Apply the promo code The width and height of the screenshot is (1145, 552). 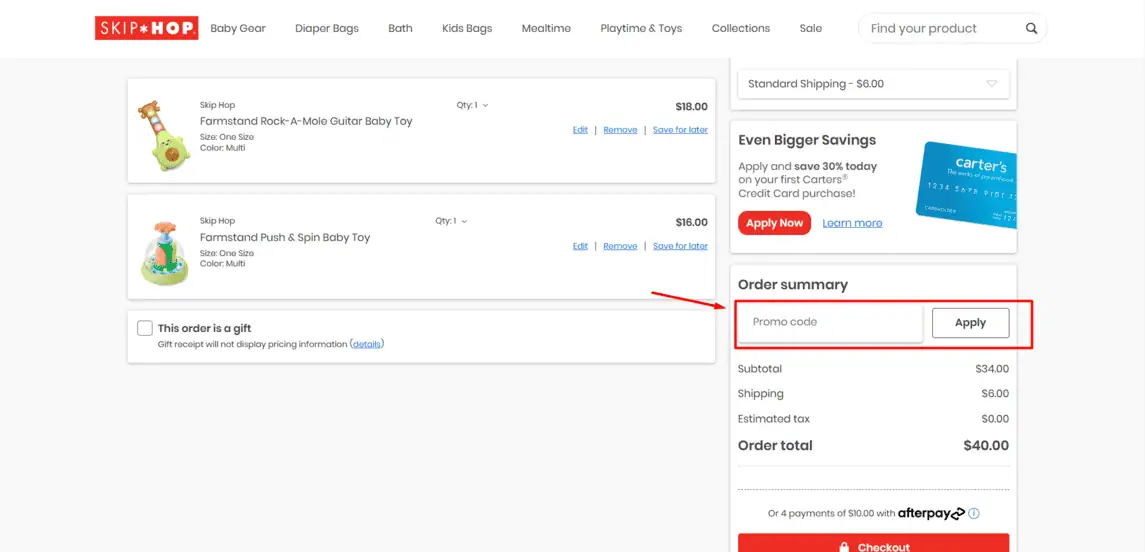[970, 323]
